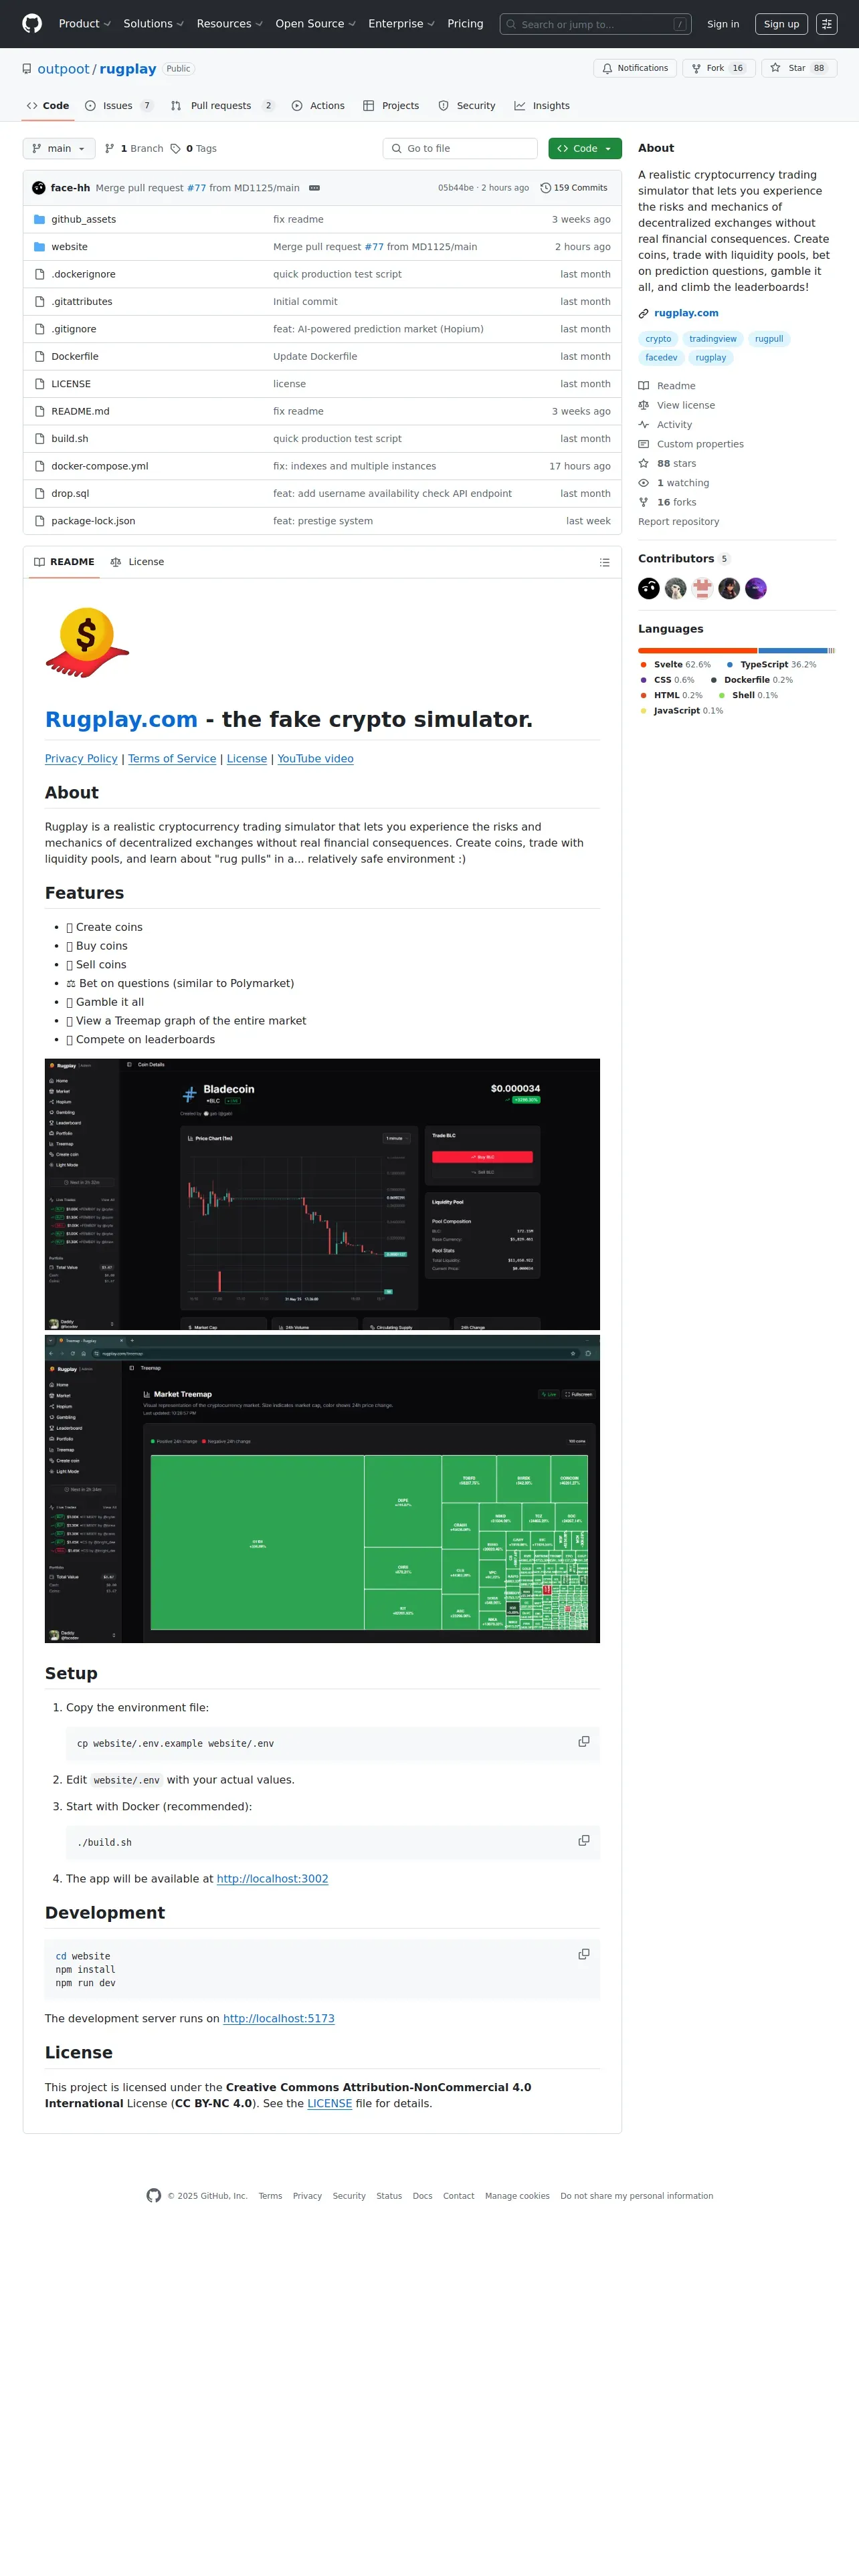This screenshot has width=859, height=2576.
Task: Open the Bladecoin chart screenshot
Action: 322,1194
